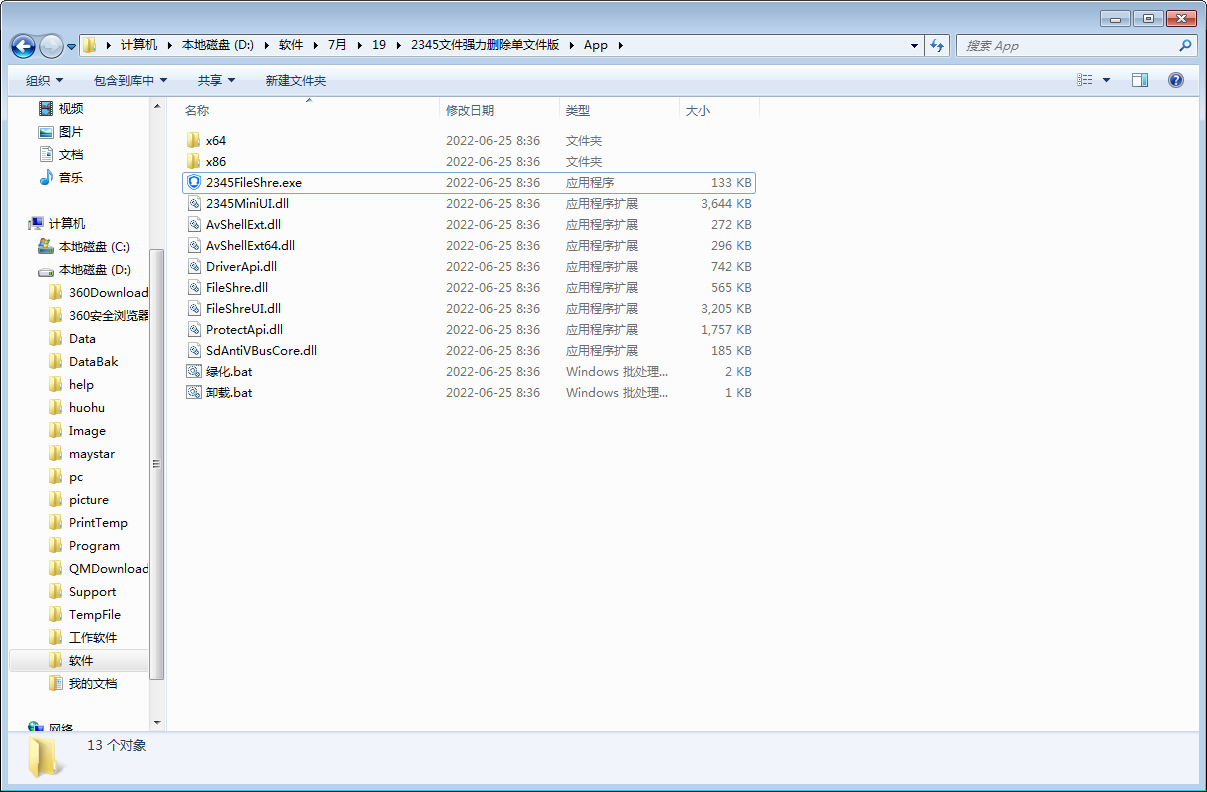Click the navigation pane scroll-up arrow

(x=157, y=105)
